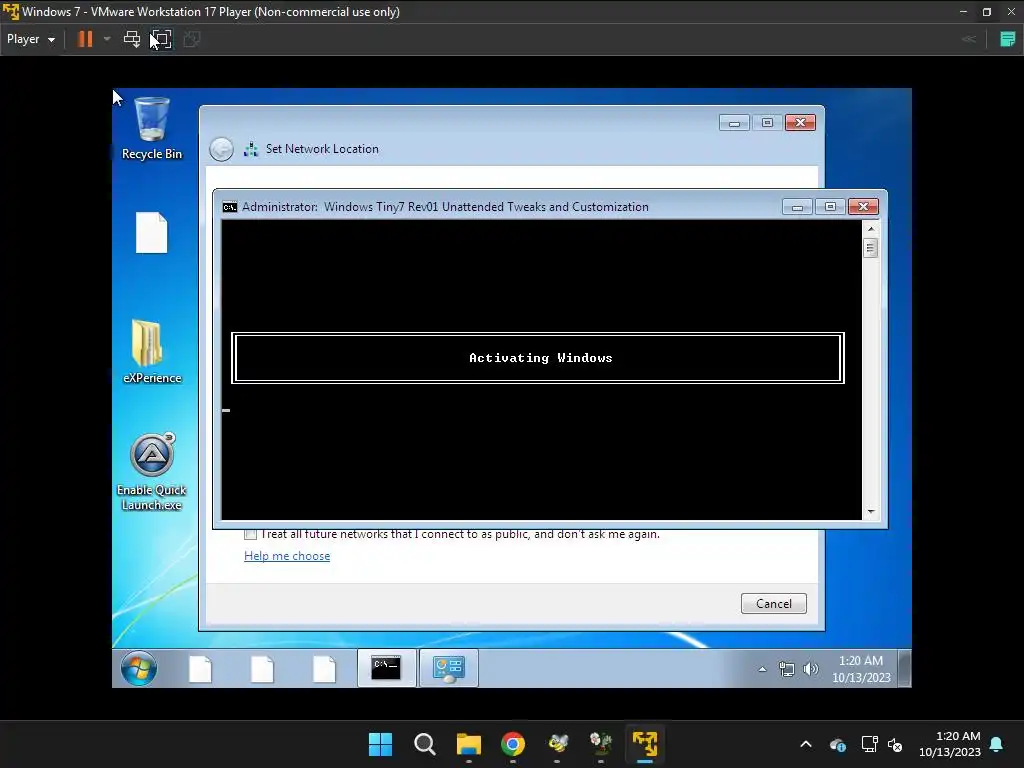
Task: Open the Windows 7 Start orb
Action: (x=138, y=668)
